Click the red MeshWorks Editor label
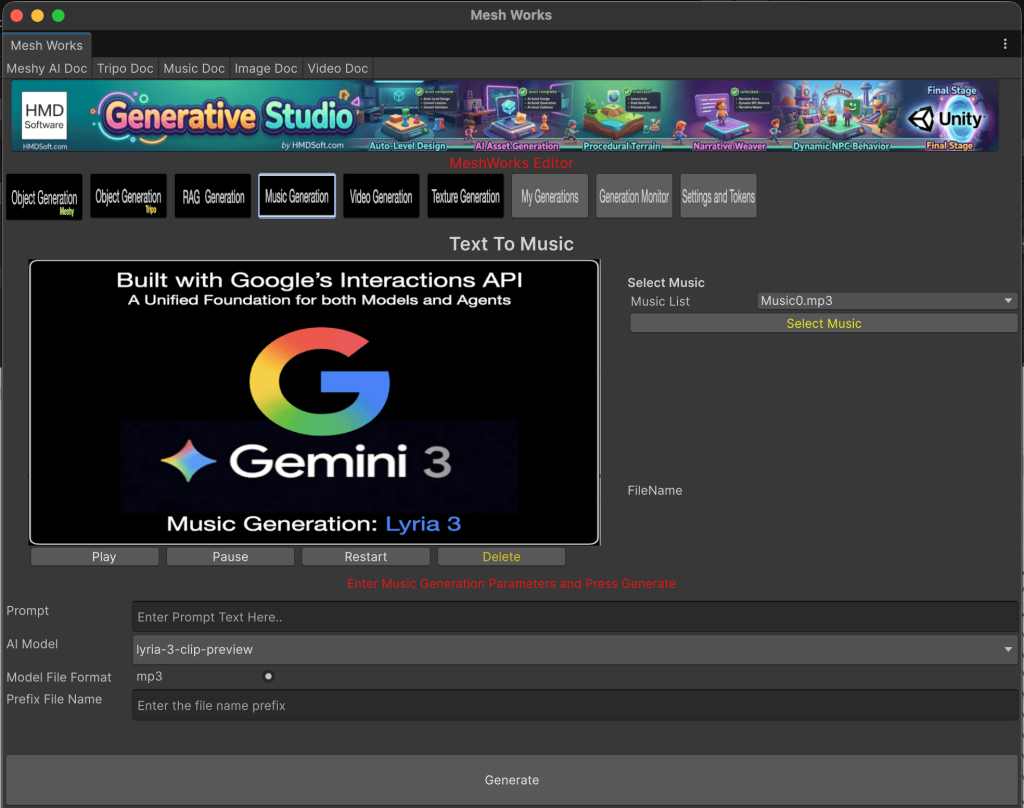1024x808 pixels. (511, 163)
